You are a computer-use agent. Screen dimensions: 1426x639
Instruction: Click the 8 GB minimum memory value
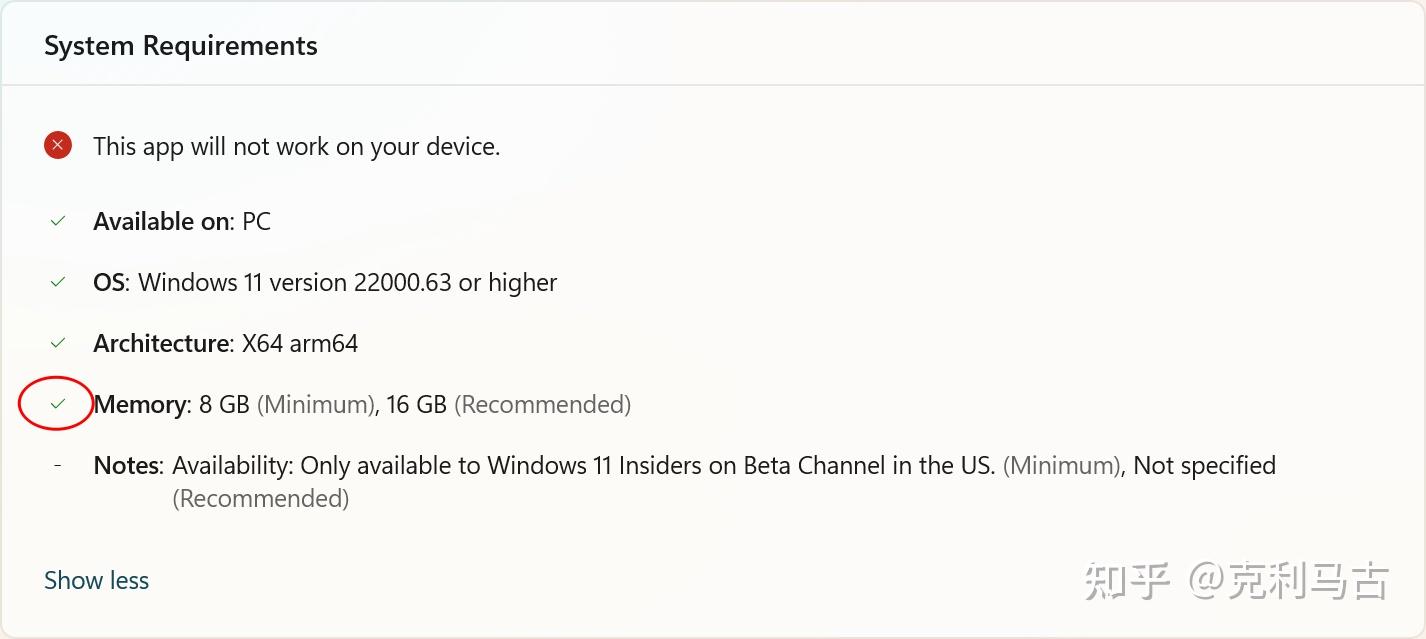pos(224,404)
